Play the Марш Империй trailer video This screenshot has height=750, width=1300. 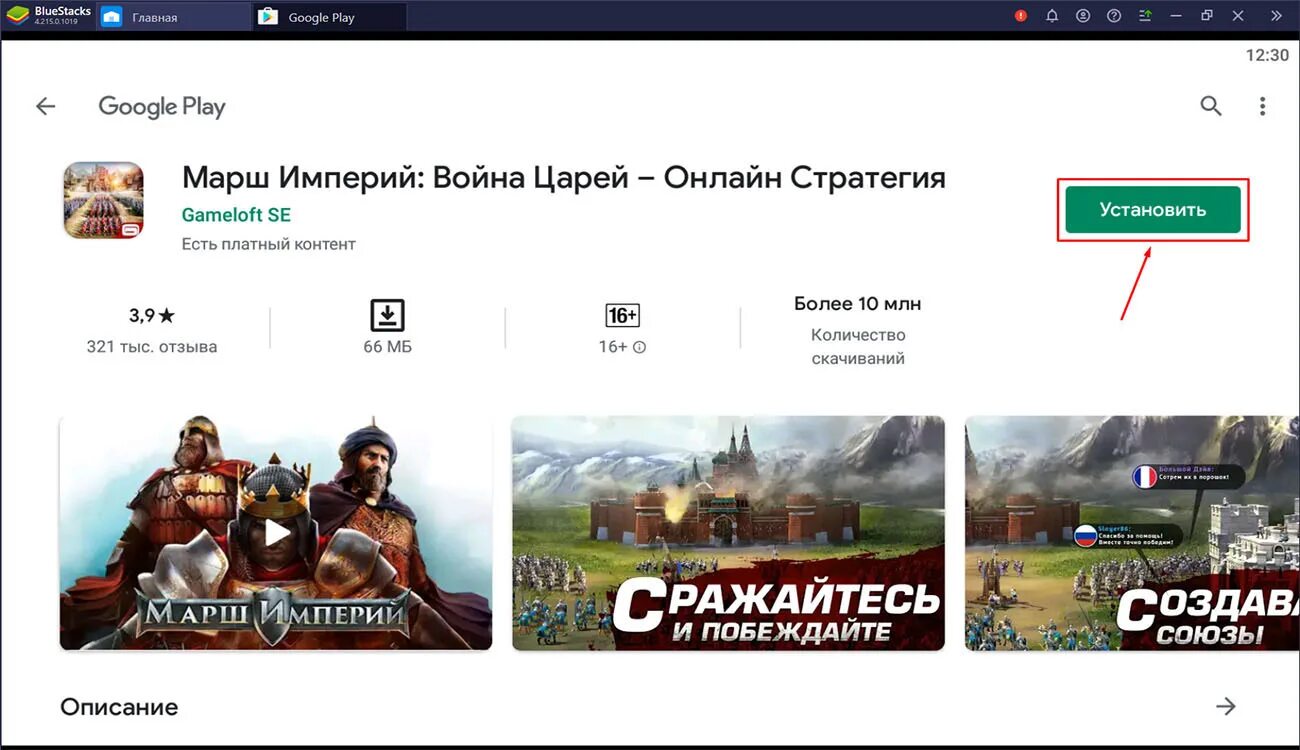tap(276, 533)
